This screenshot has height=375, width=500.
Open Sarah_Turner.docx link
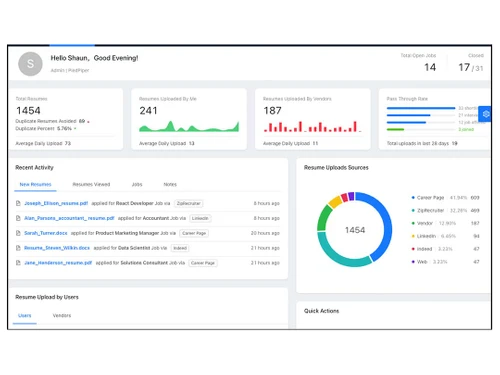click(46, 233)
